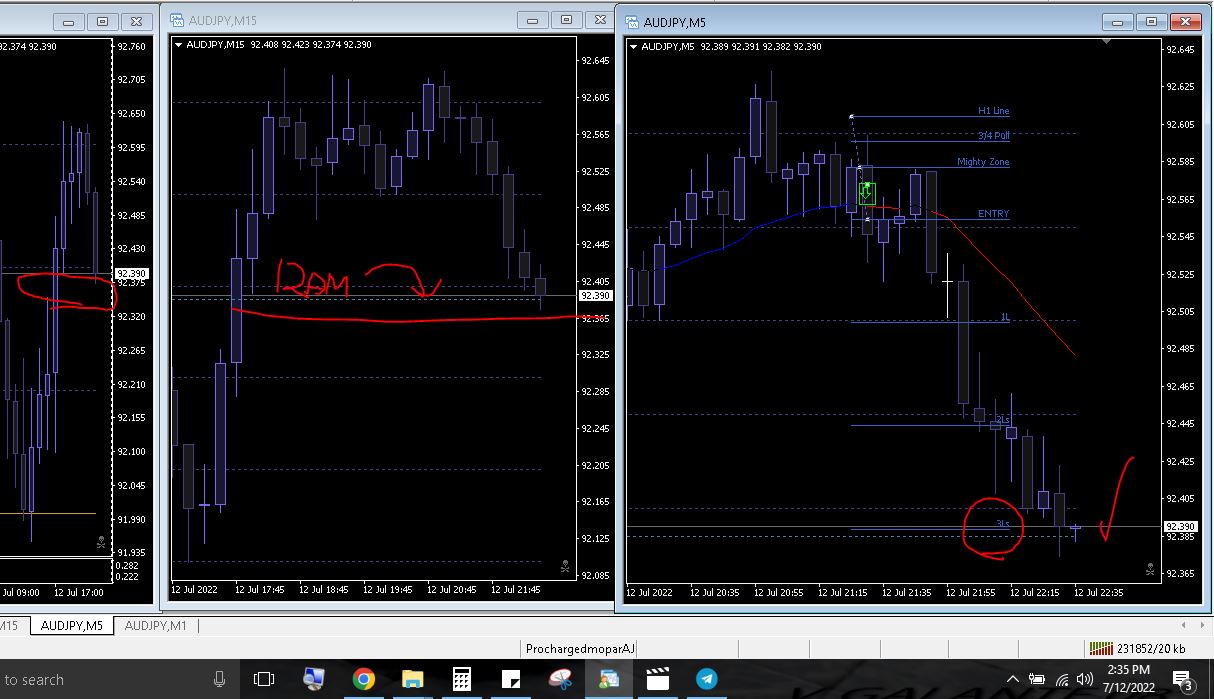Screen dimensions: 1214x699
Task: Close the leftmost chart window
Action: [139, 21]
